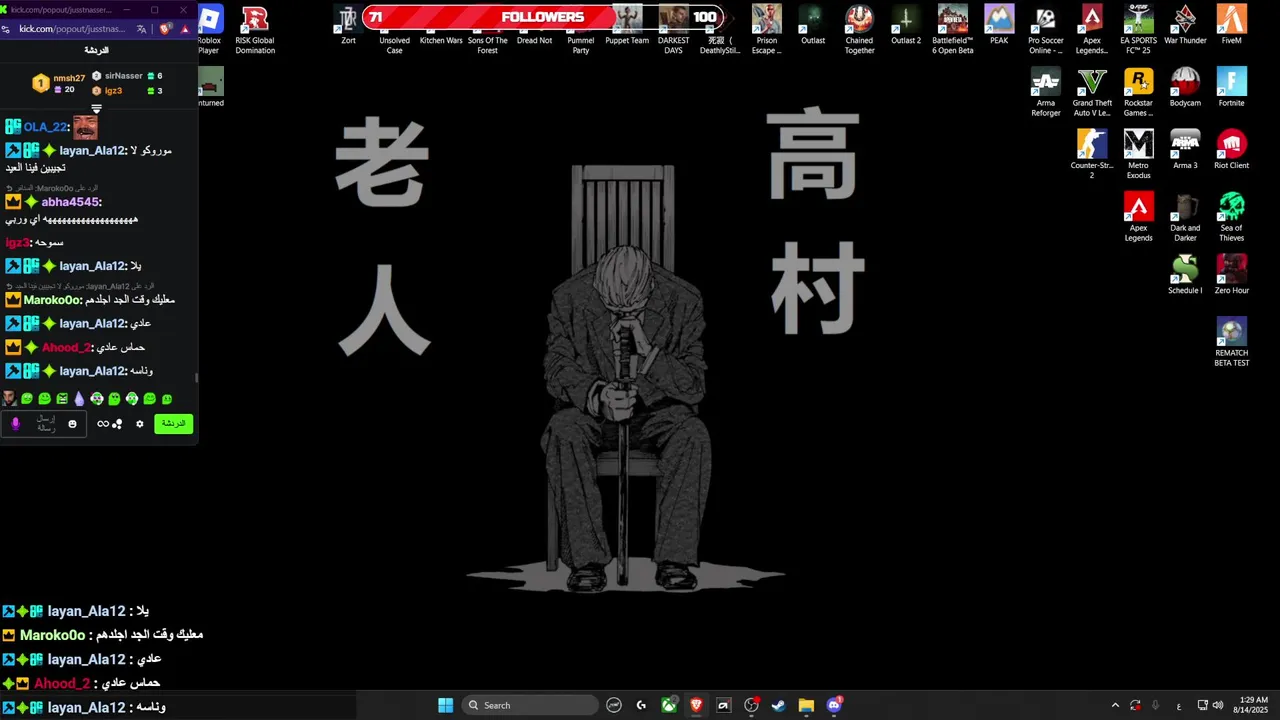
Task: Click nmsh27 in the leaderboard
Action: click(x=69, y=78)
